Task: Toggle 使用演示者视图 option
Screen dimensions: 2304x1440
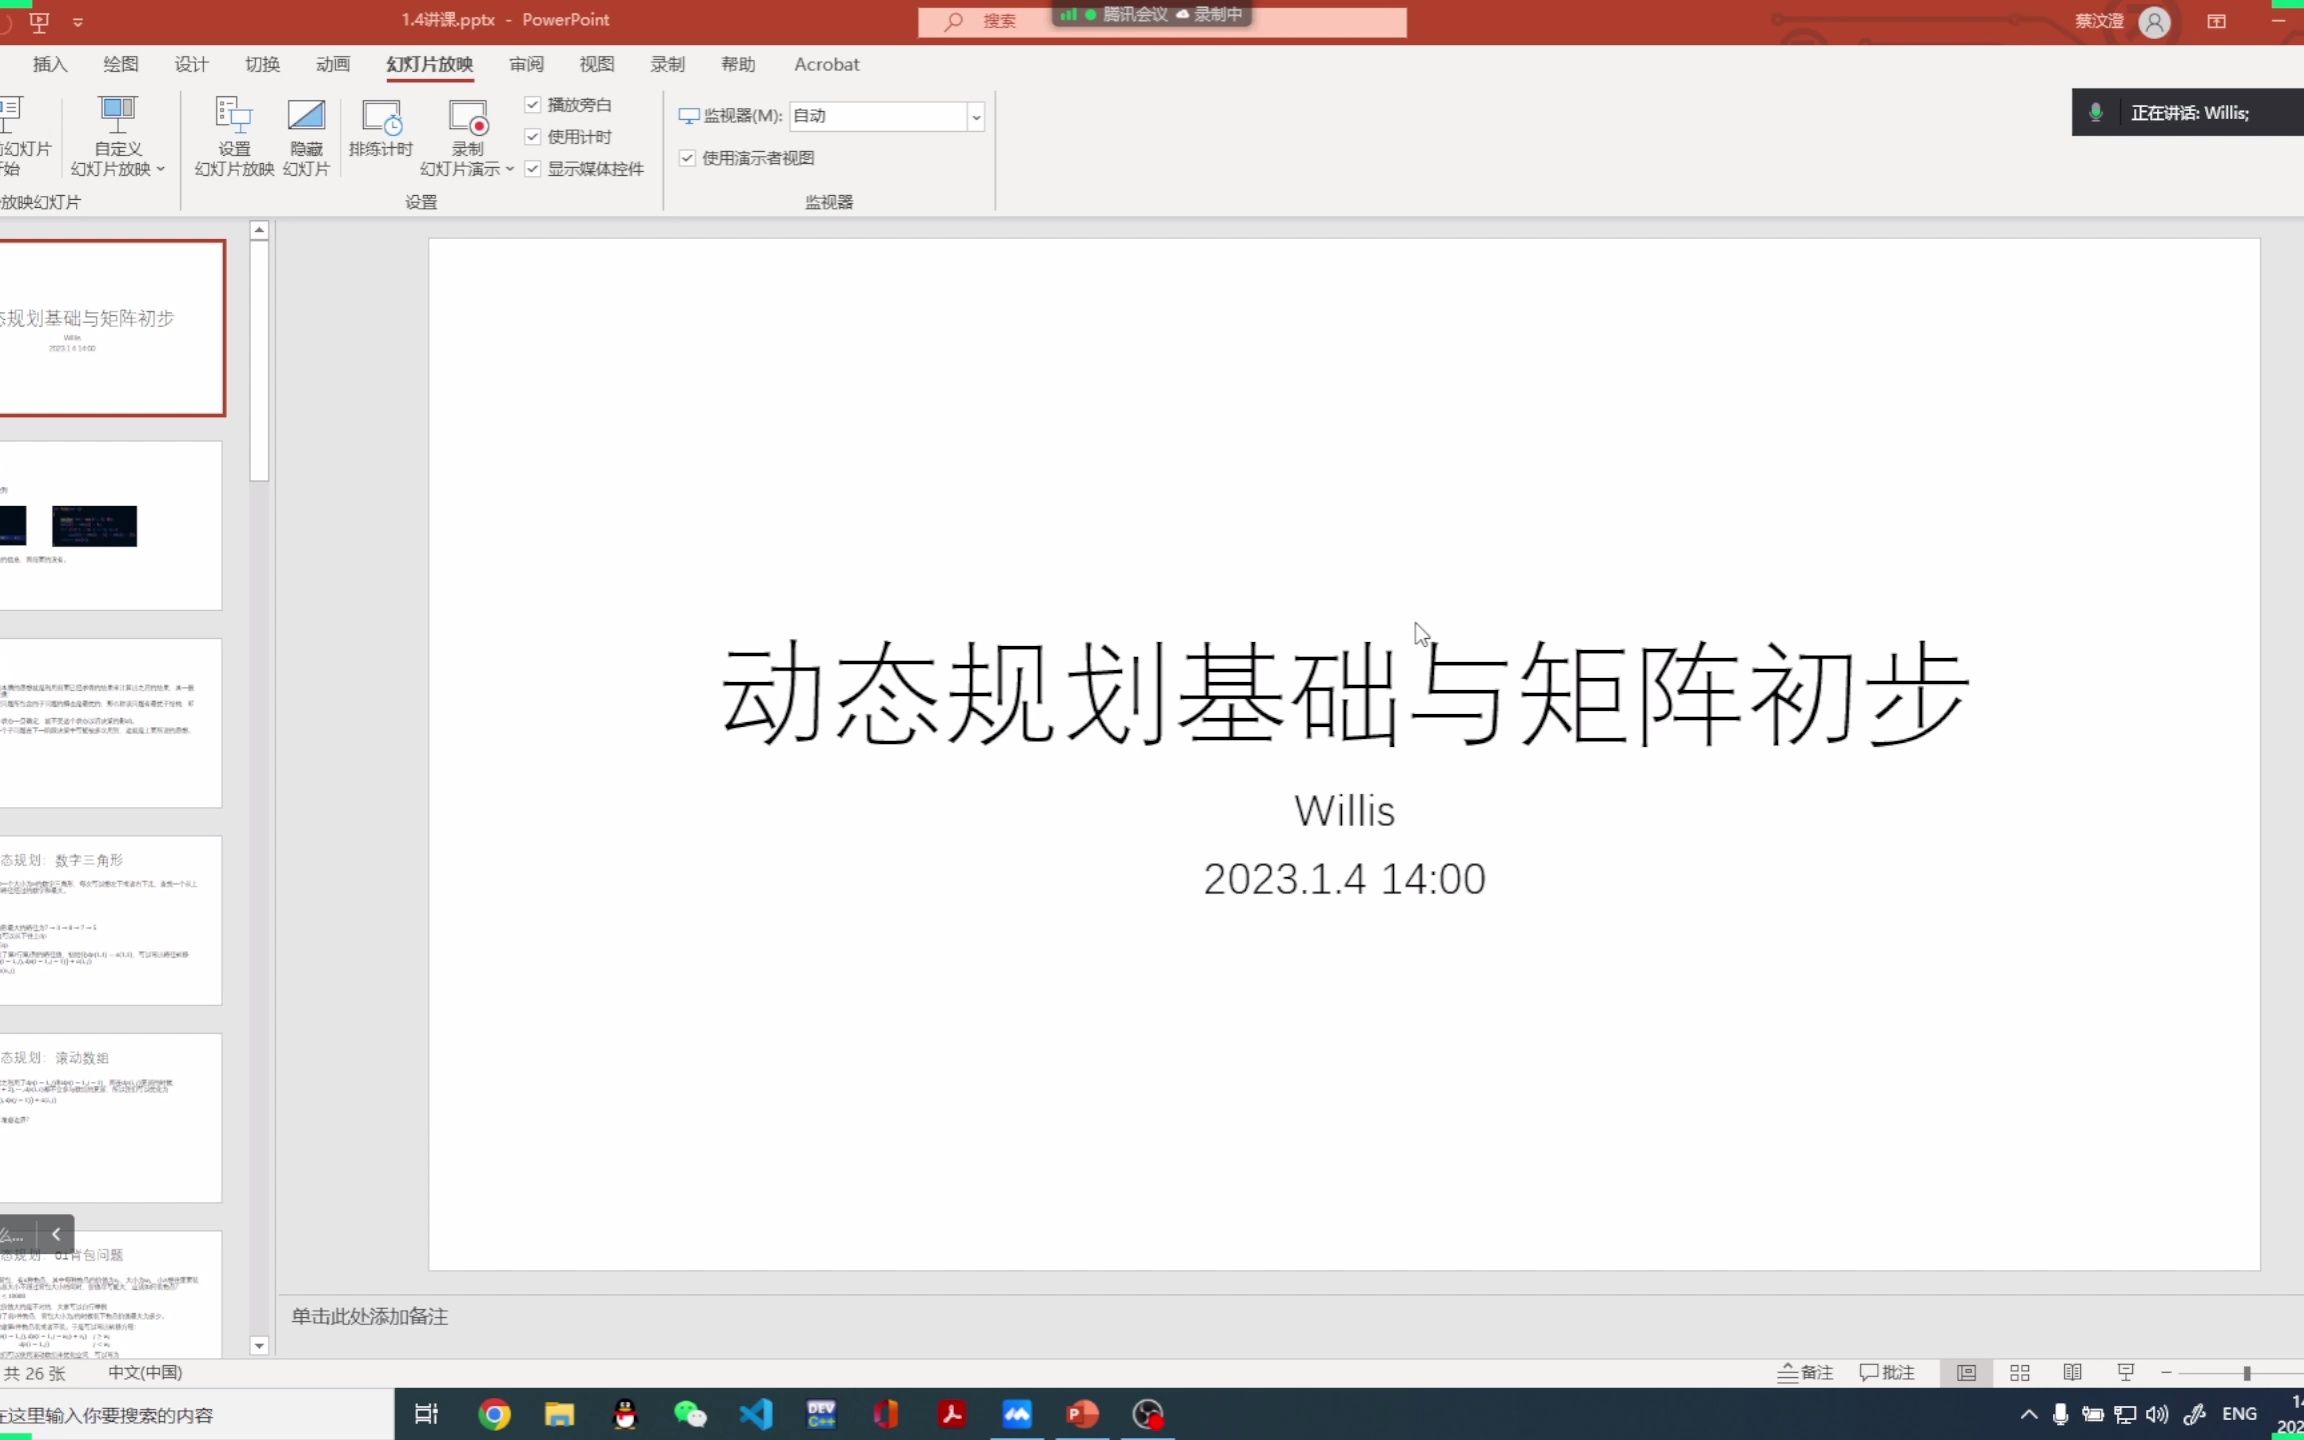Action: pyautogui.click(x=688, y=158)
